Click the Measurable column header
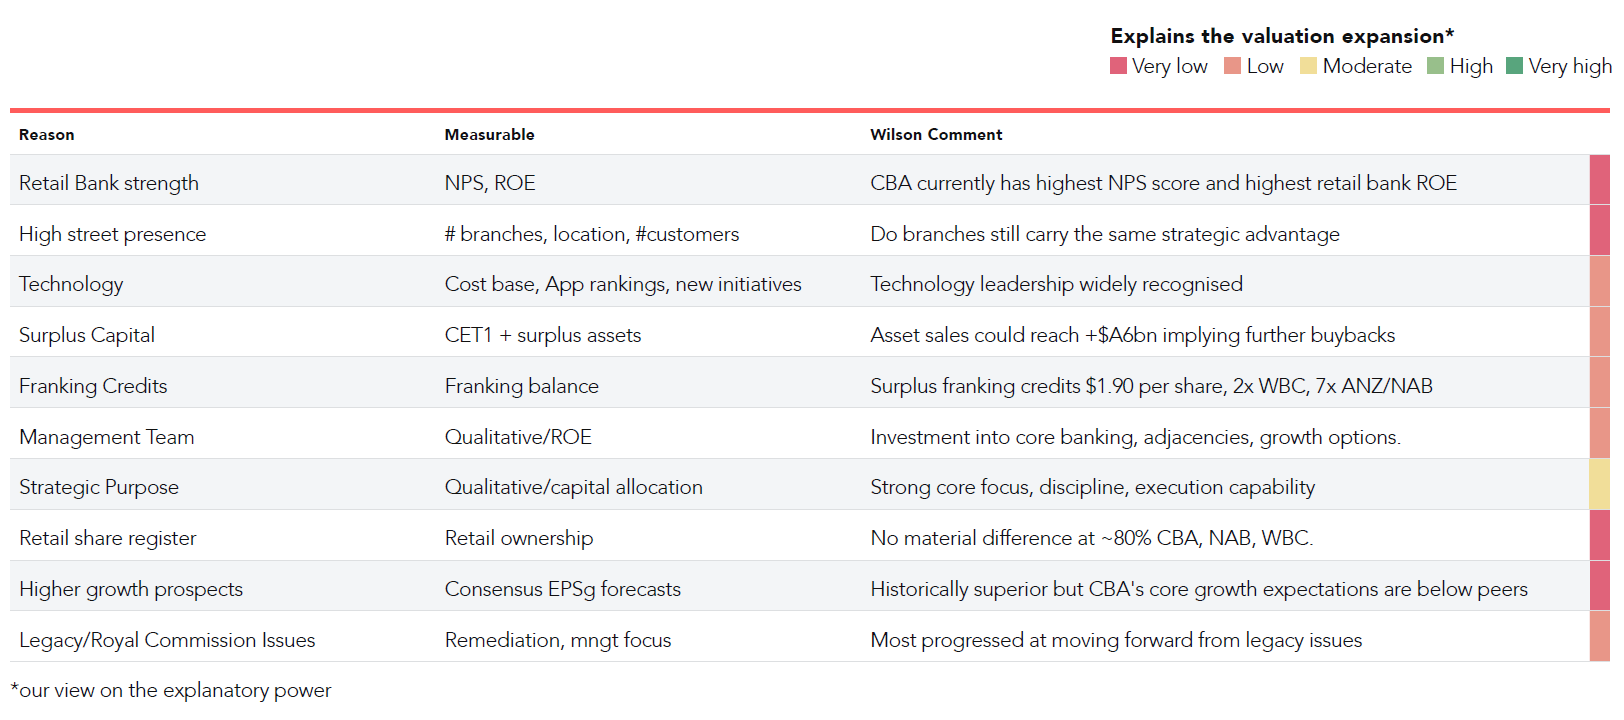Screen dimensions: 1624x720 489,135
